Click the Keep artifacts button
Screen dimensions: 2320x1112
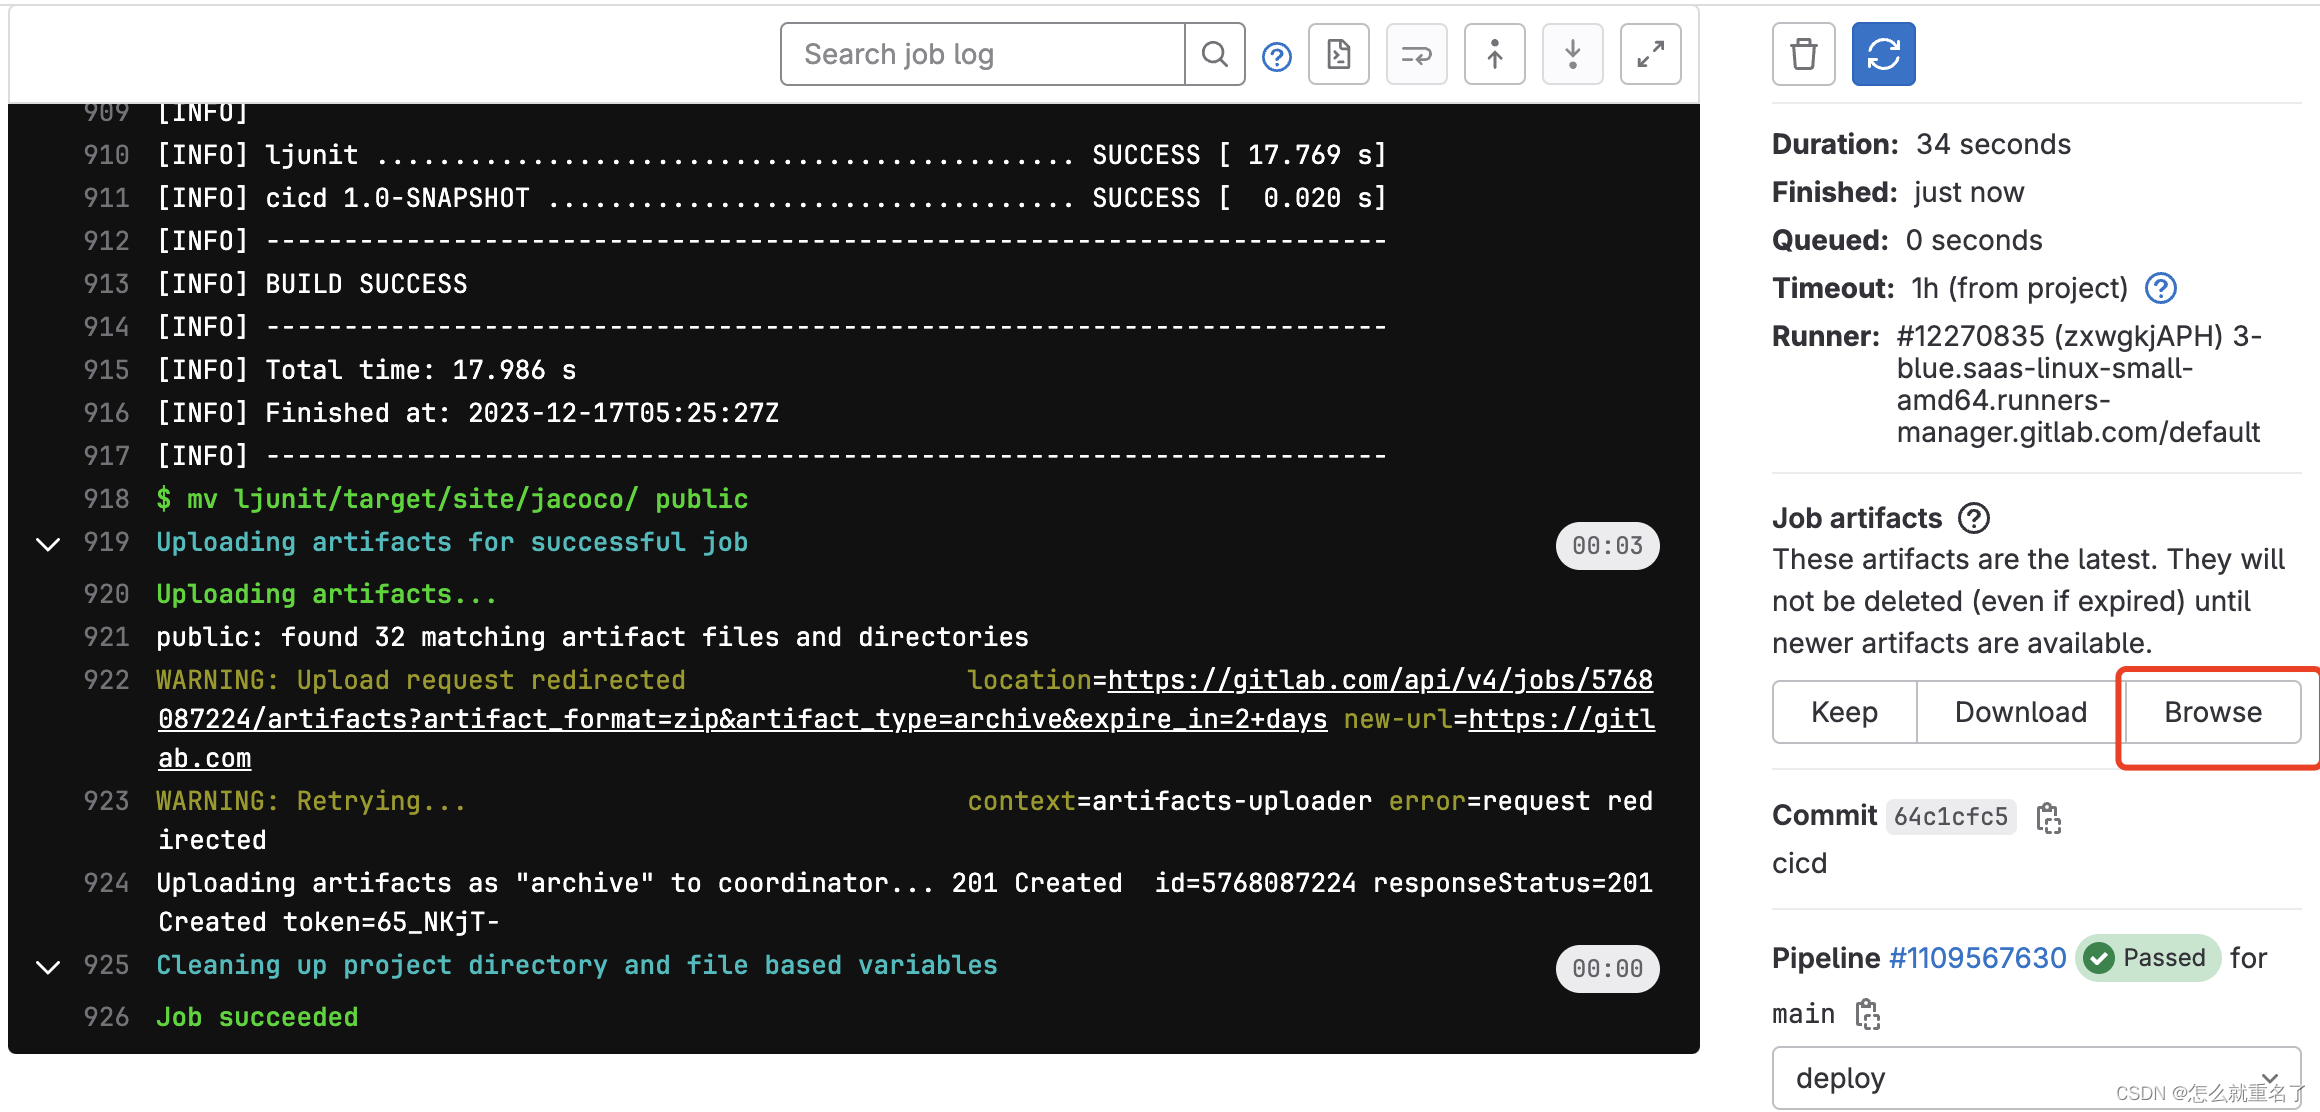1841,711
